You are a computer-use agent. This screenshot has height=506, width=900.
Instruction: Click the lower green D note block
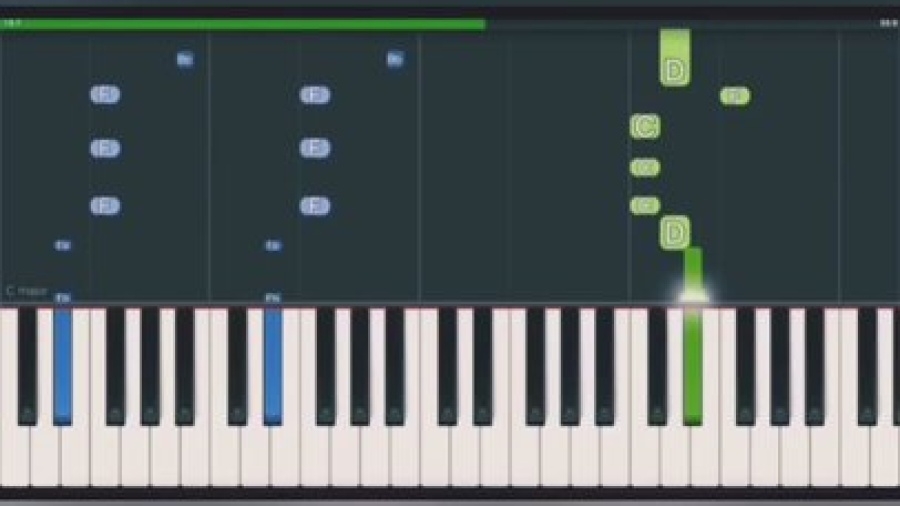(675, 232)
